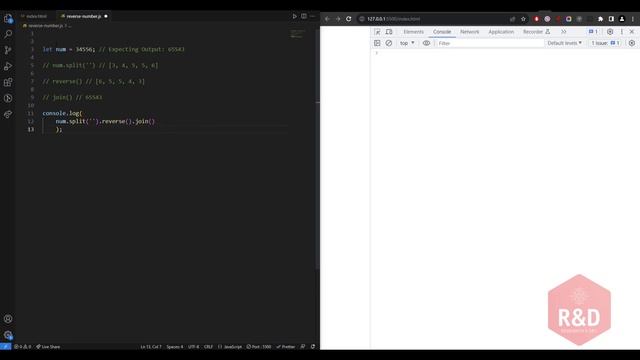The width and height of the screenshot is (640, 360).
Task: Toggle the DevTools device toolbar
Action: 389,32
